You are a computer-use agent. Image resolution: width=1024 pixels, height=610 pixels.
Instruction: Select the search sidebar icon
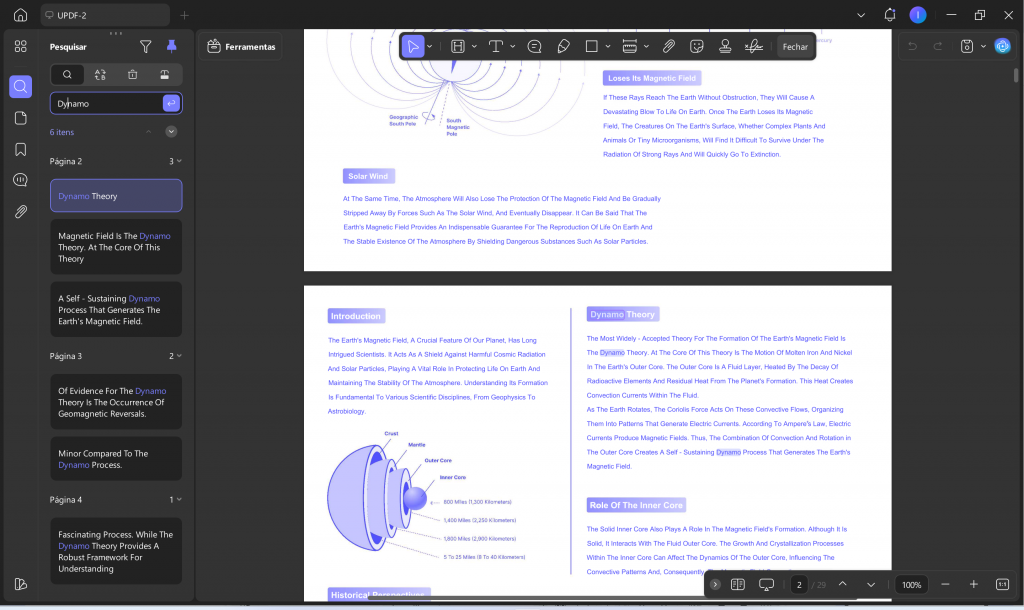point(21,86)
